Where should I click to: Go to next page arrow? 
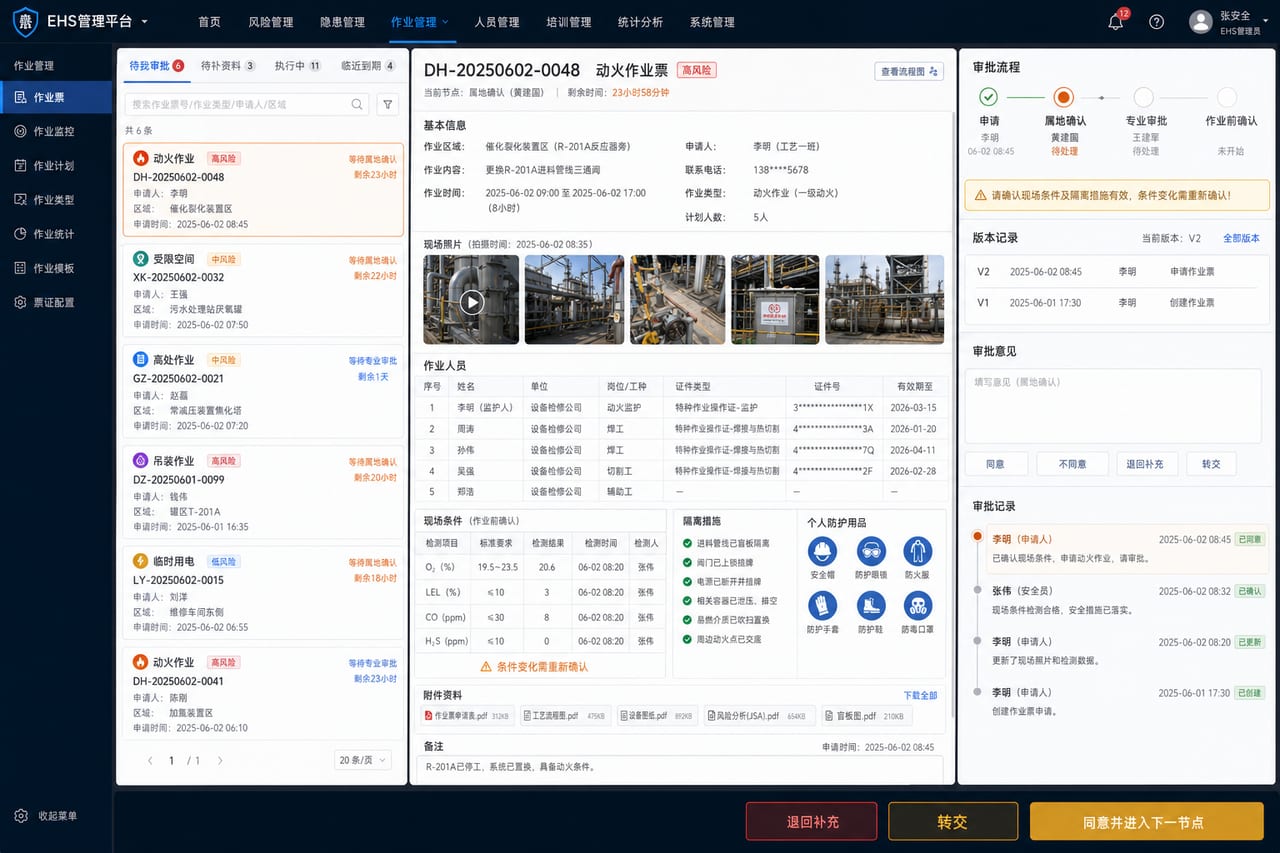(220, 761)
